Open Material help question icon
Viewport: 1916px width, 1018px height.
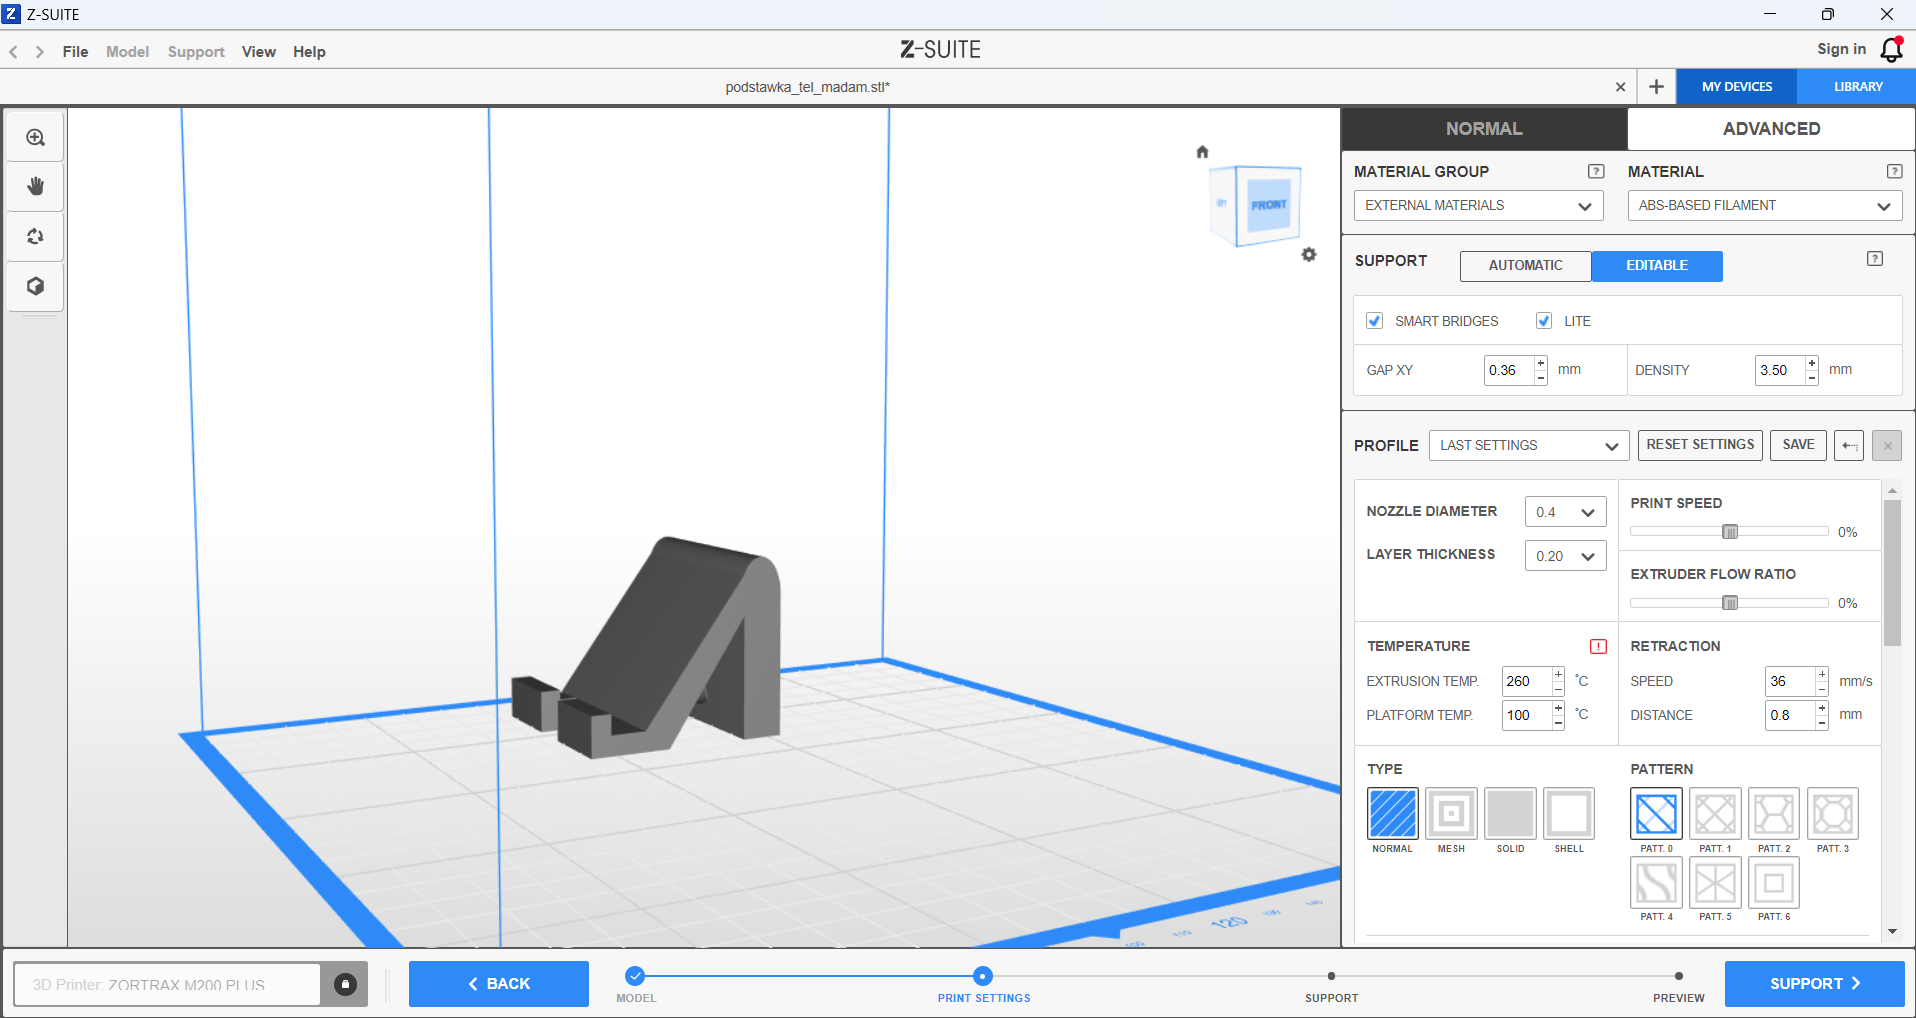(x=1894, y=171)
